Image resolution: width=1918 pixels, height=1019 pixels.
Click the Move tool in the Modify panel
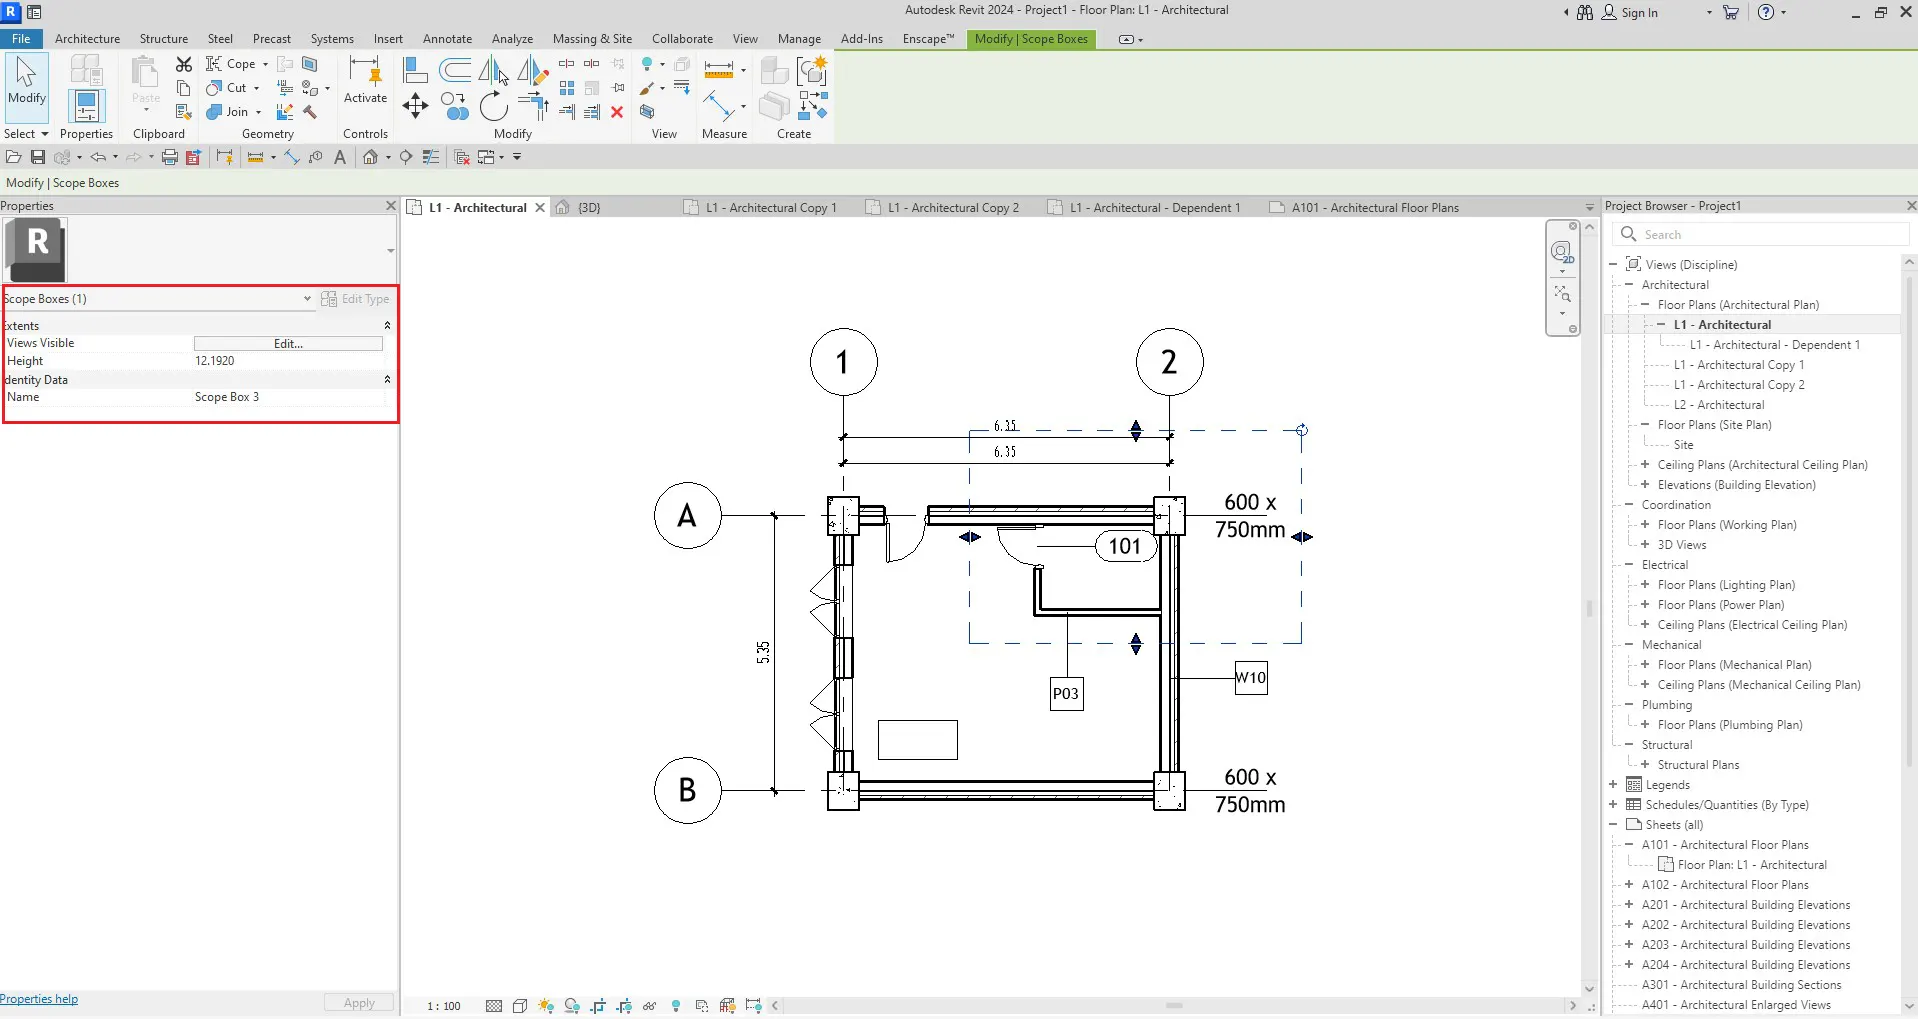click(x=415, y=106)
